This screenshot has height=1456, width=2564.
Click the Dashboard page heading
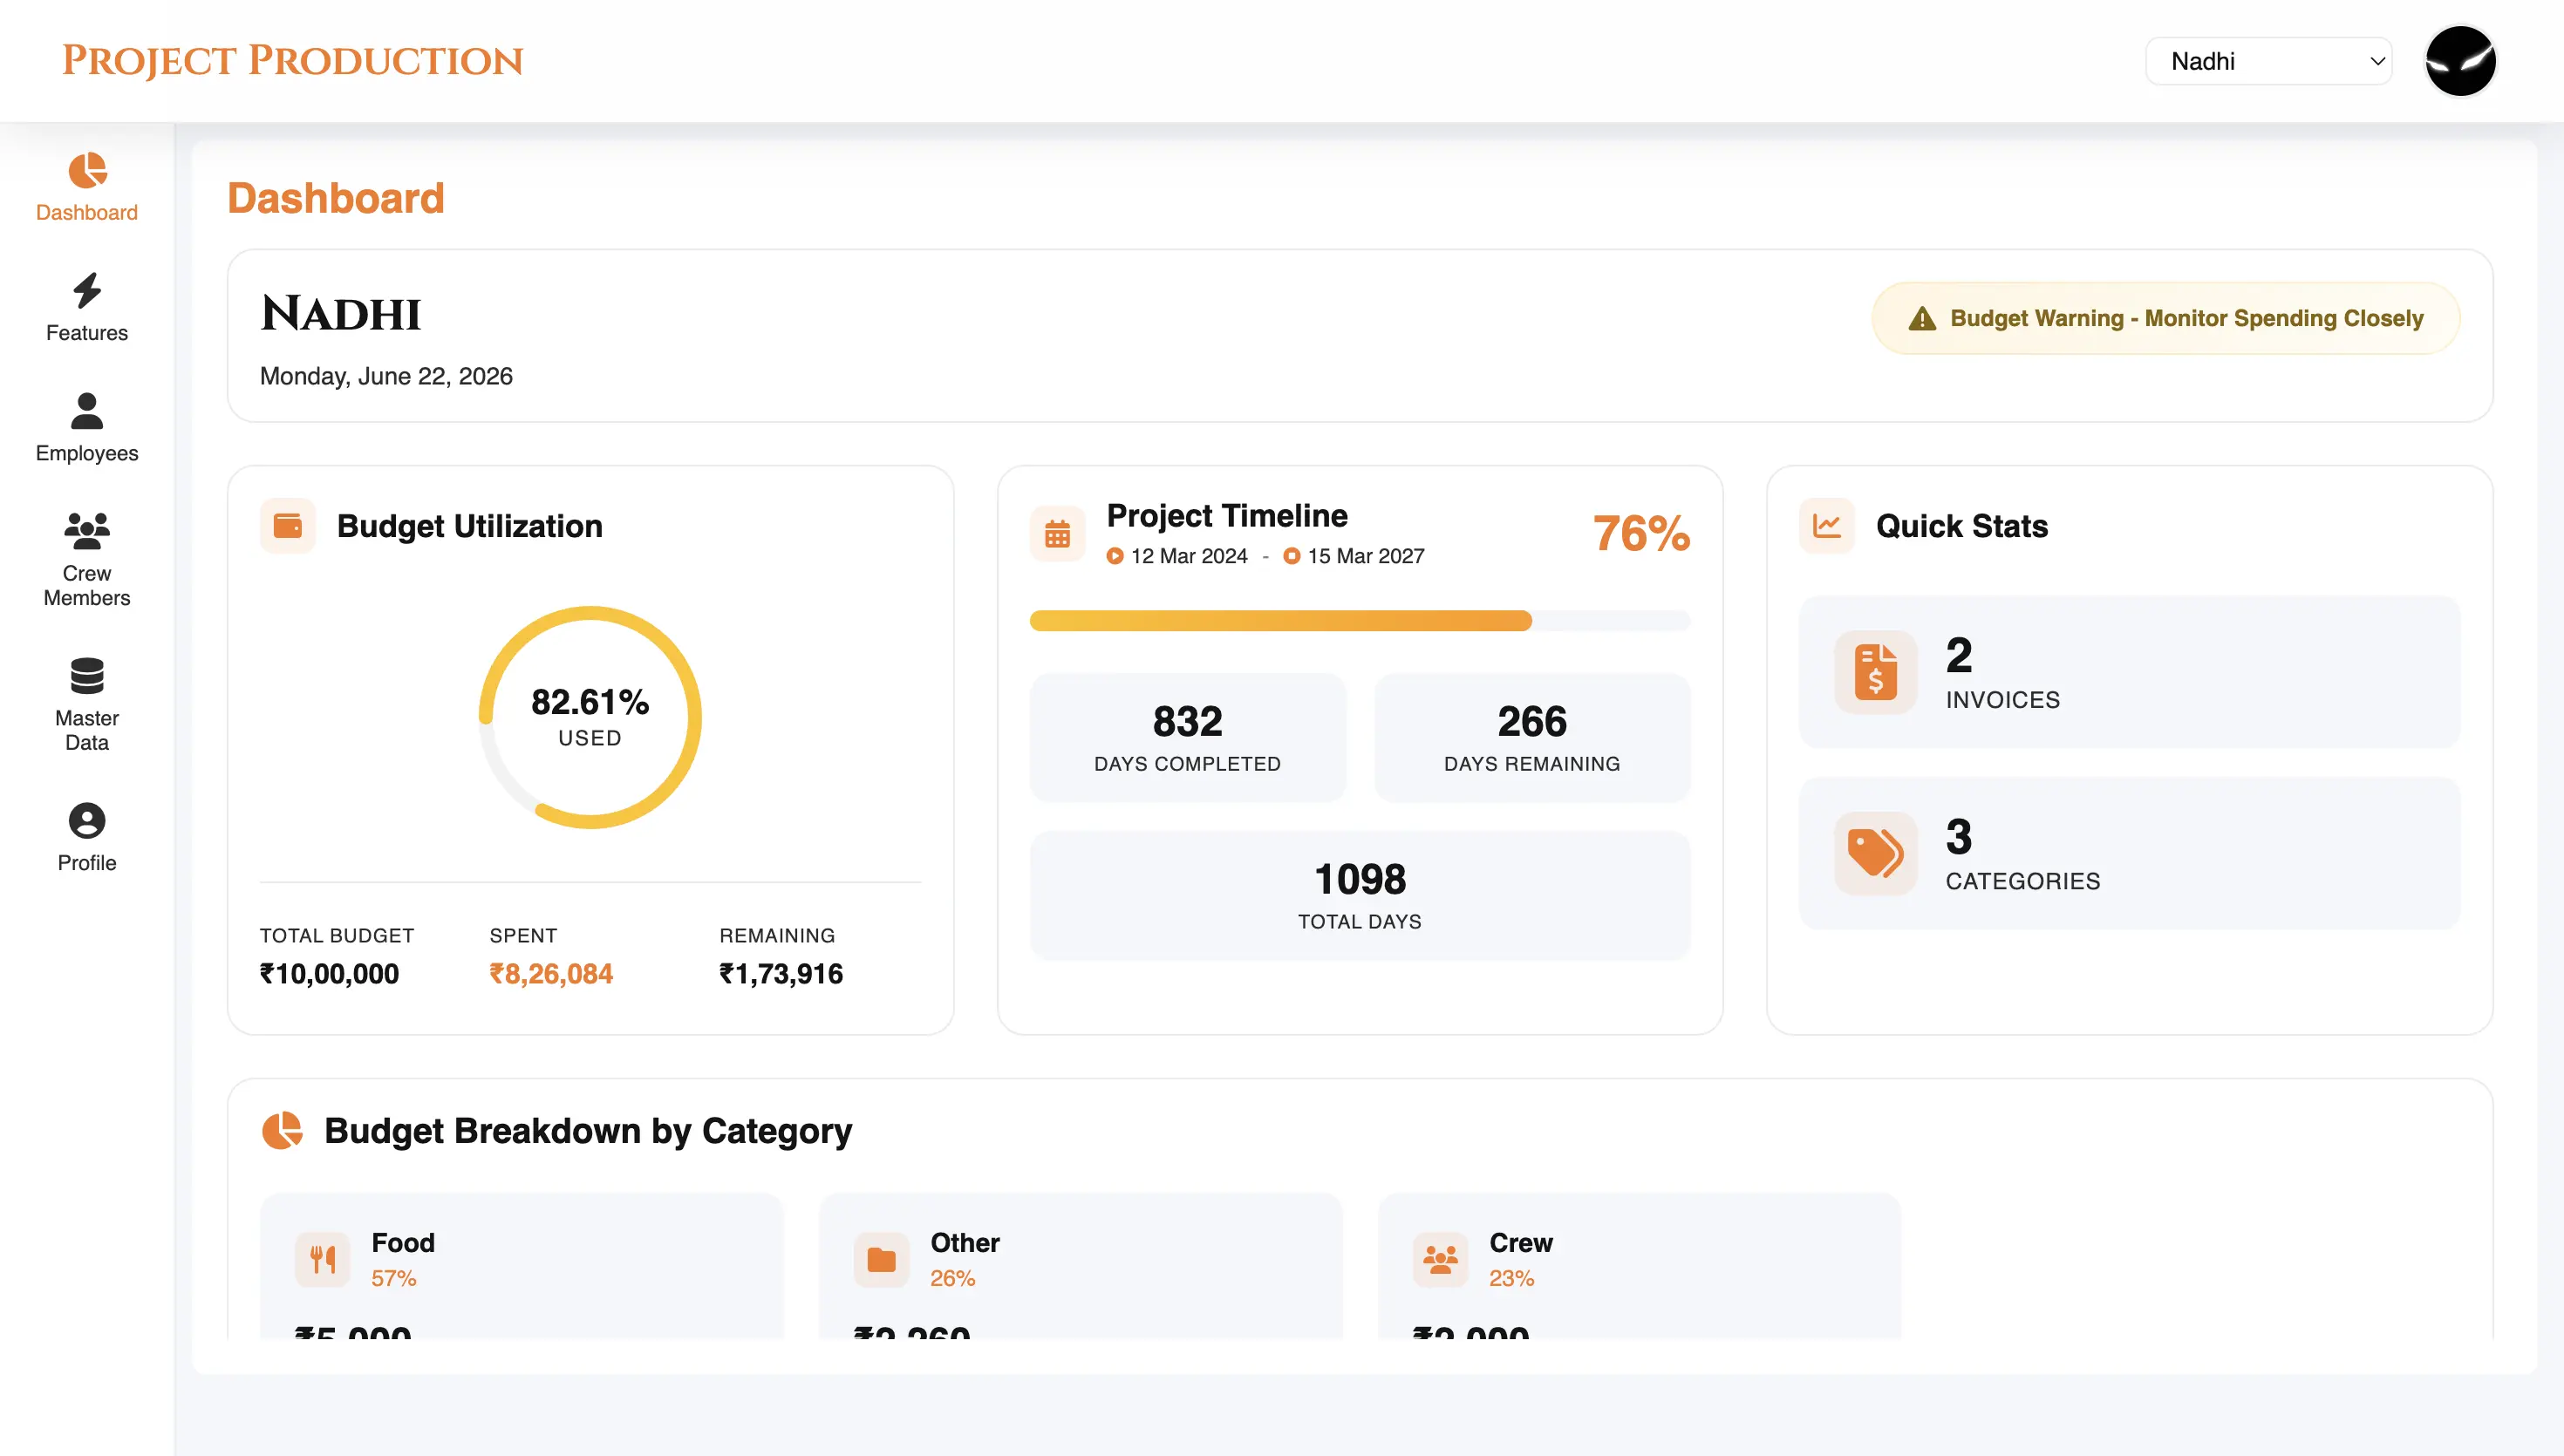336,198
